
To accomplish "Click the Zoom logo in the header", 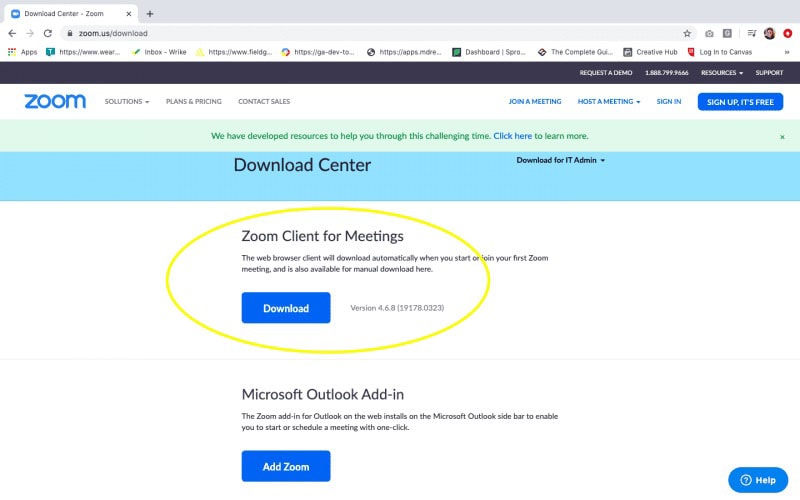I will point(55,101).
